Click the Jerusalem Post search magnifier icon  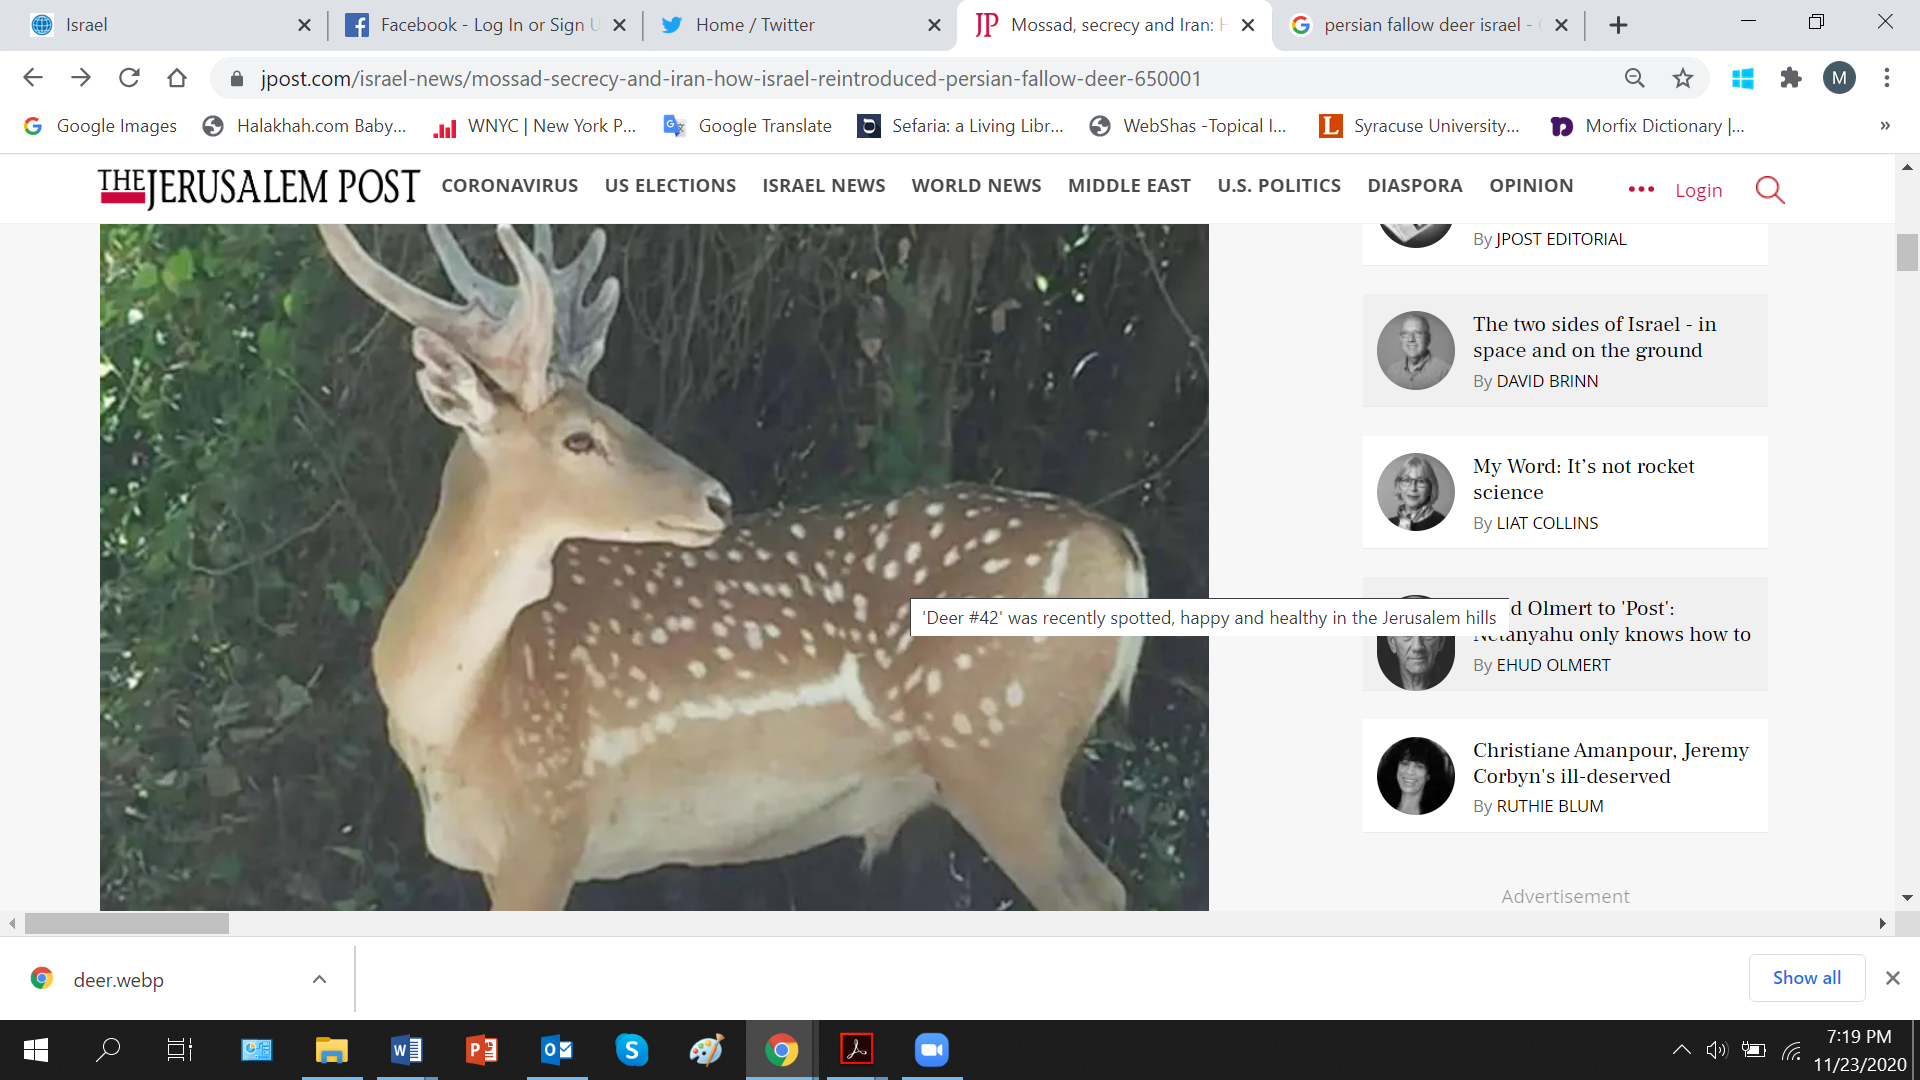tap(1769, 189)
